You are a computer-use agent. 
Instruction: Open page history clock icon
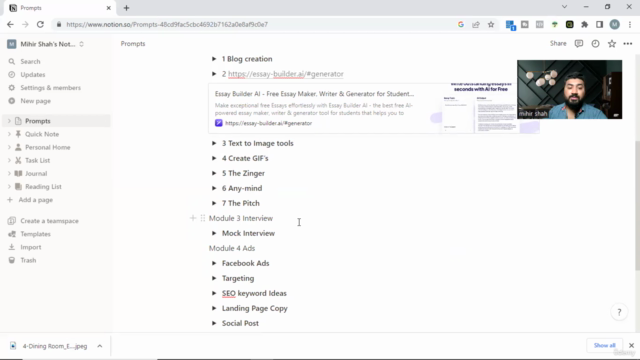(x=596, y=44)
